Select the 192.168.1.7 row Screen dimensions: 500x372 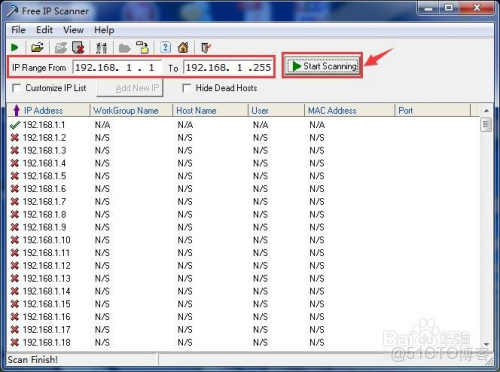243,202
